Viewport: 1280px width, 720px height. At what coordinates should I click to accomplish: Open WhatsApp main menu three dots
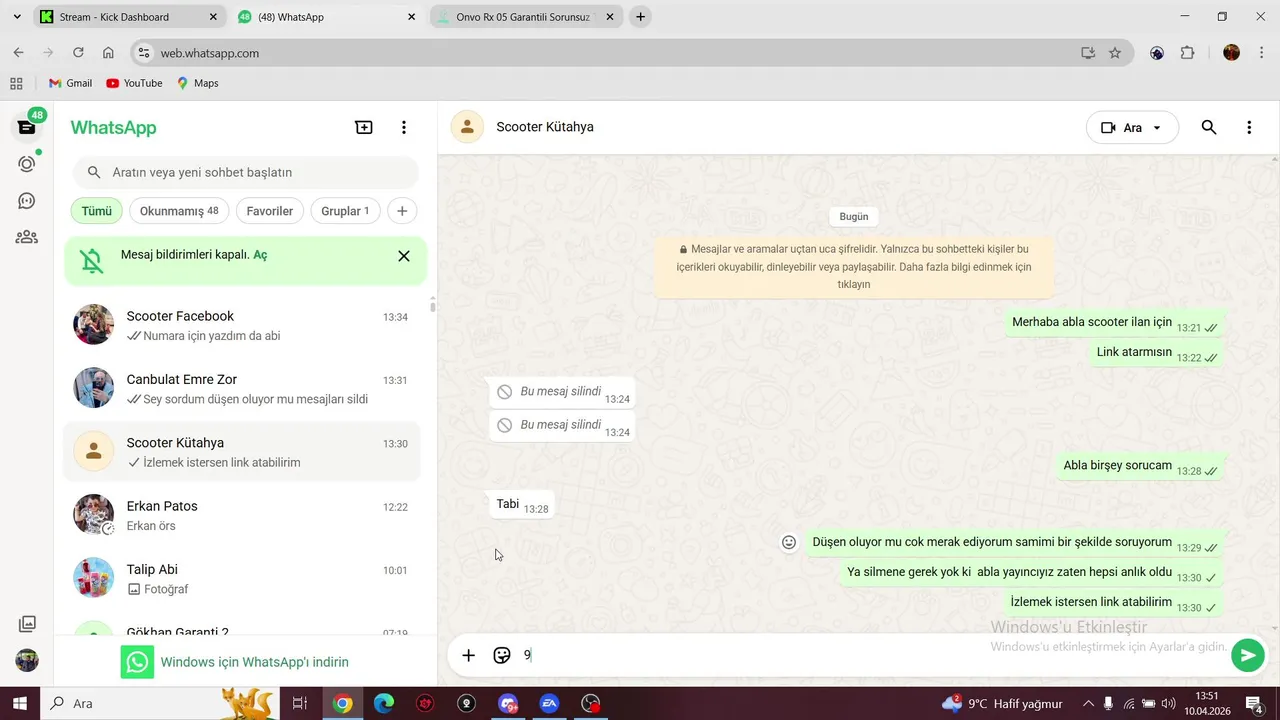(404, 127)
